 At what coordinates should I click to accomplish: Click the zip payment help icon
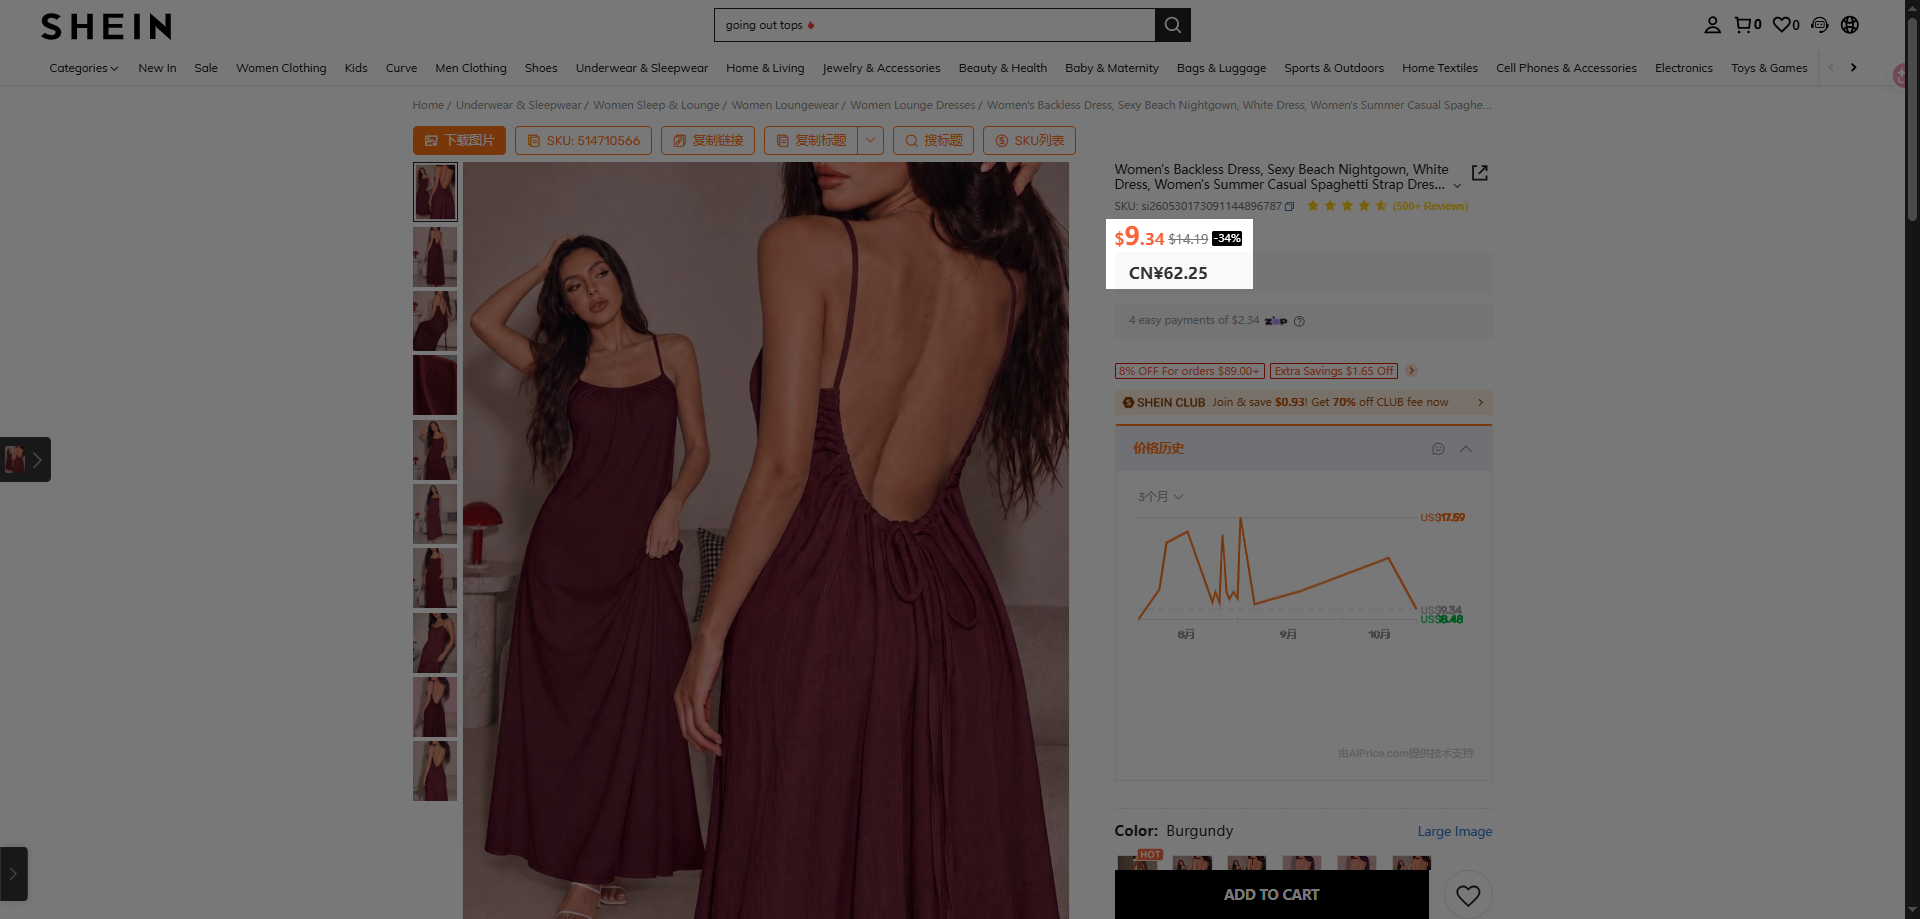tap(1299, 321)
